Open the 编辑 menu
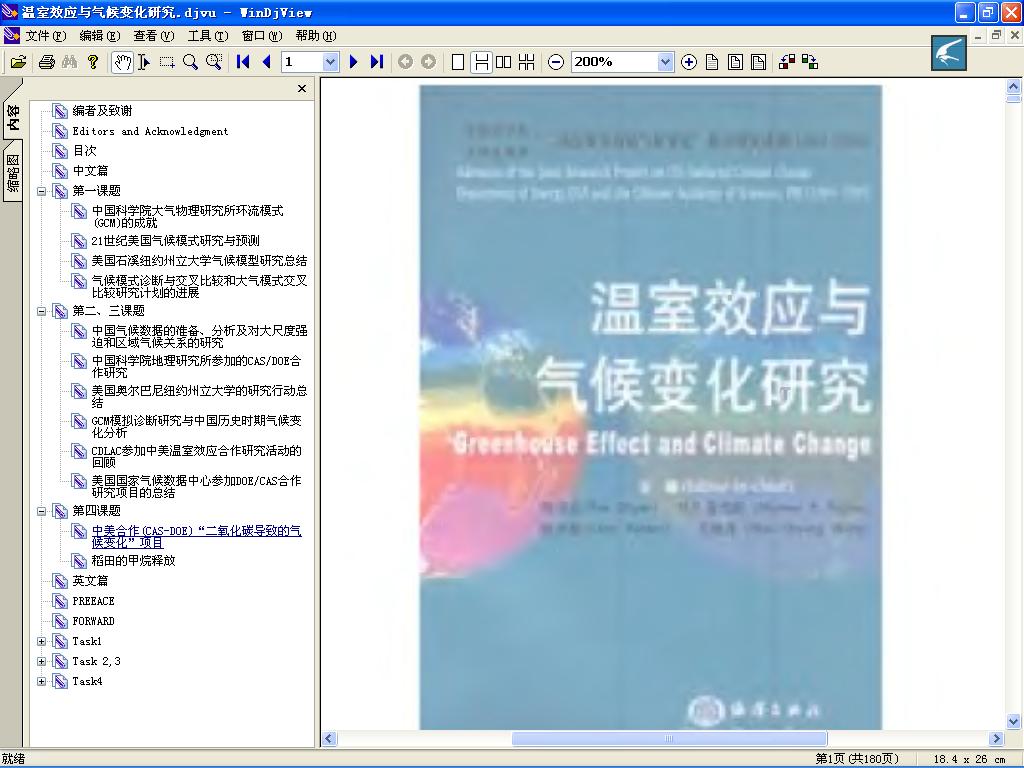 pos(99,35)
